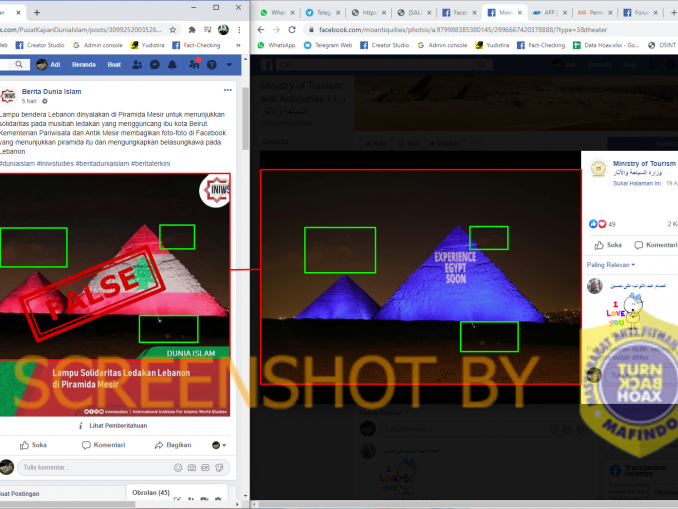The height and width of the screenshot is (509, 678).
Task: Open left browser three-dot menu
Action: (239, 30)
